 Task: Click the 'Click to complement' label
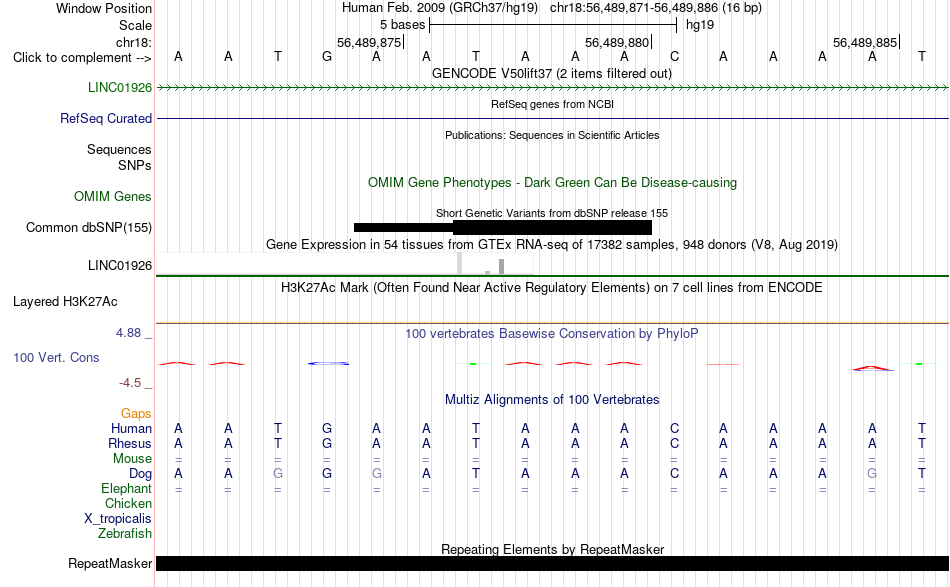[x=82, y=58]
